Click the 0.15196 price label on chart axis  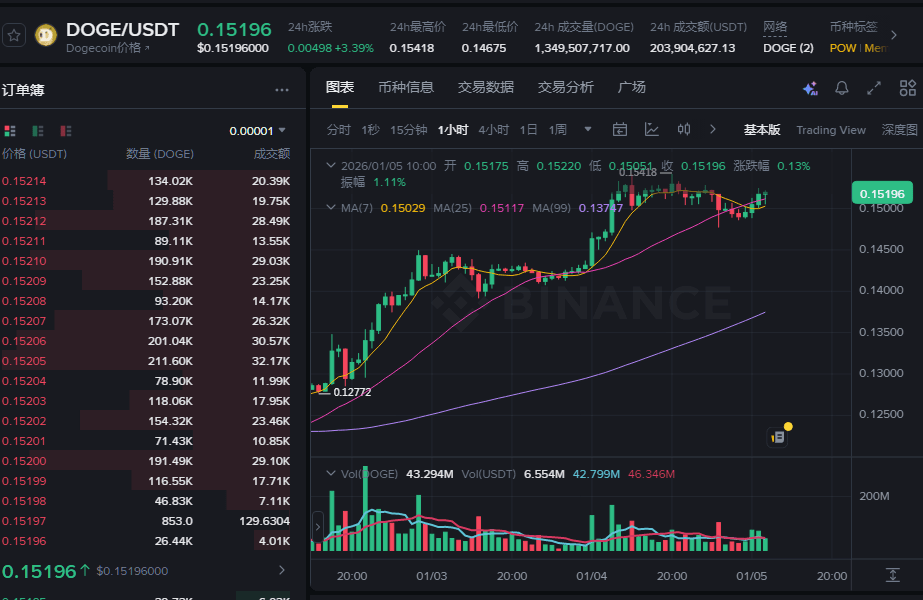882,194
